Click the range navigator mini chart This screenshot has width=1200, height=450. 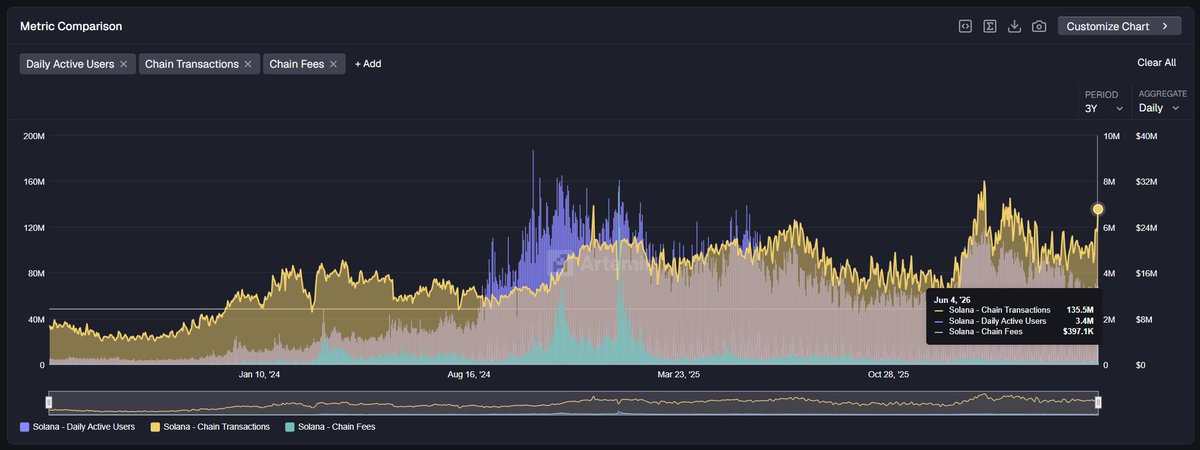pos(573,402)
